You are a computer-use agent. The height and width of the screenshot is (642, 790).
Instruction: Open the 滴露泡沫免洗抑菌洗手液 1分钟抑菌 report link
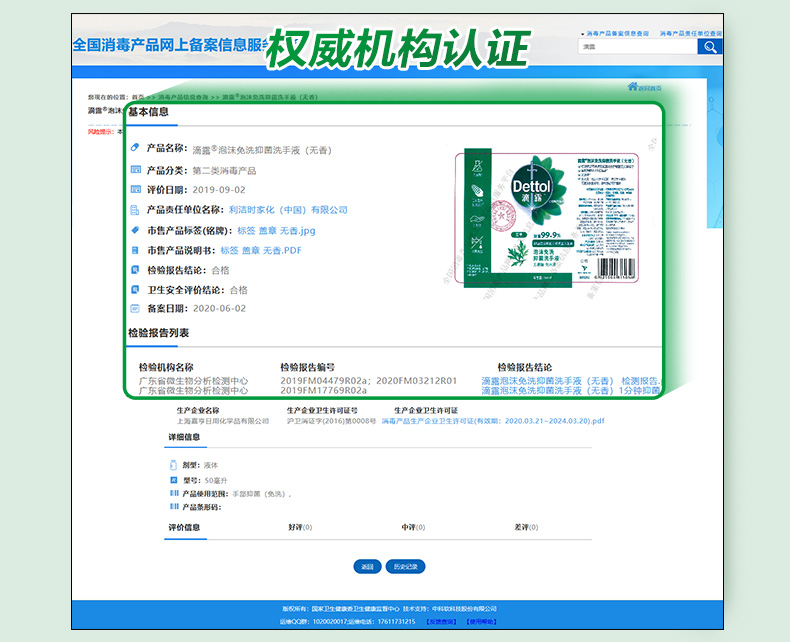click(571, 391)
